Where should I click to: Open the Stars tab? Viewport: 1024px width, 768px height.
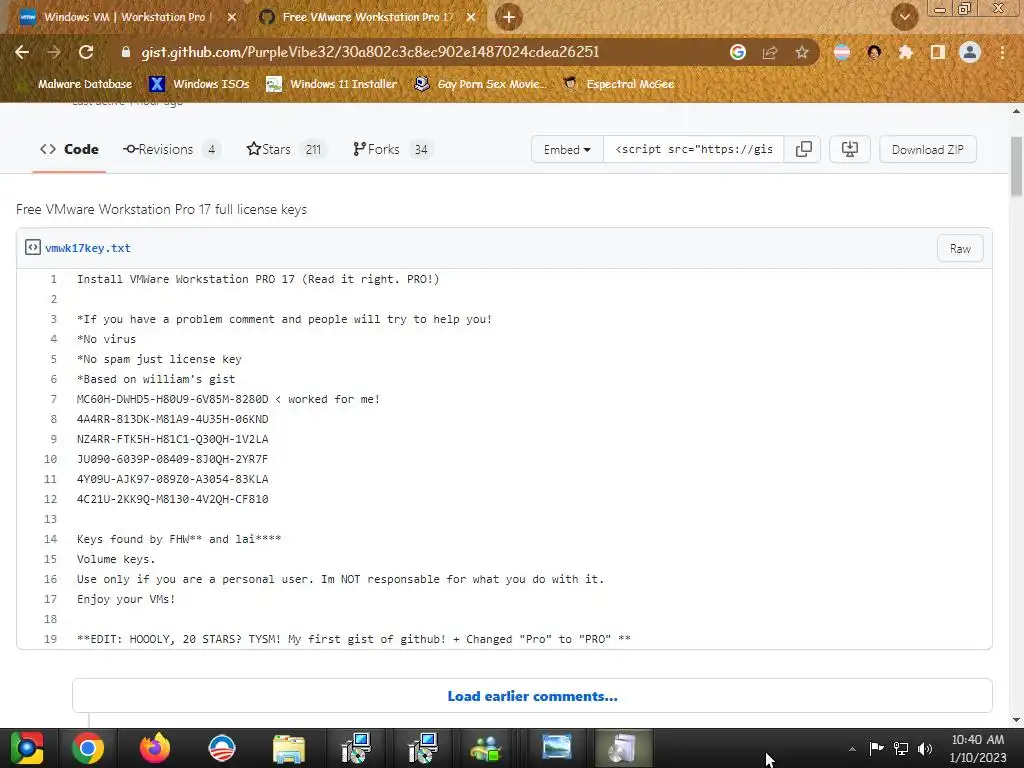click(285, 150)
